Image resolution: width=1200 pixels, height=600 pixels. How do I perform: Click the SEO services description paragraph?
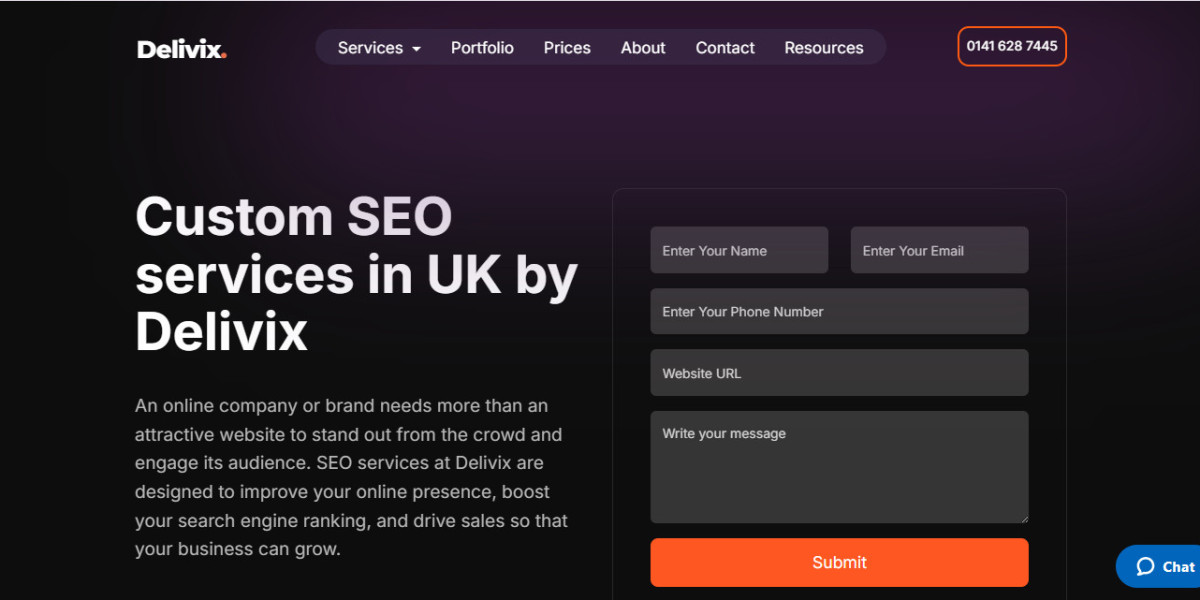[349, 477]
